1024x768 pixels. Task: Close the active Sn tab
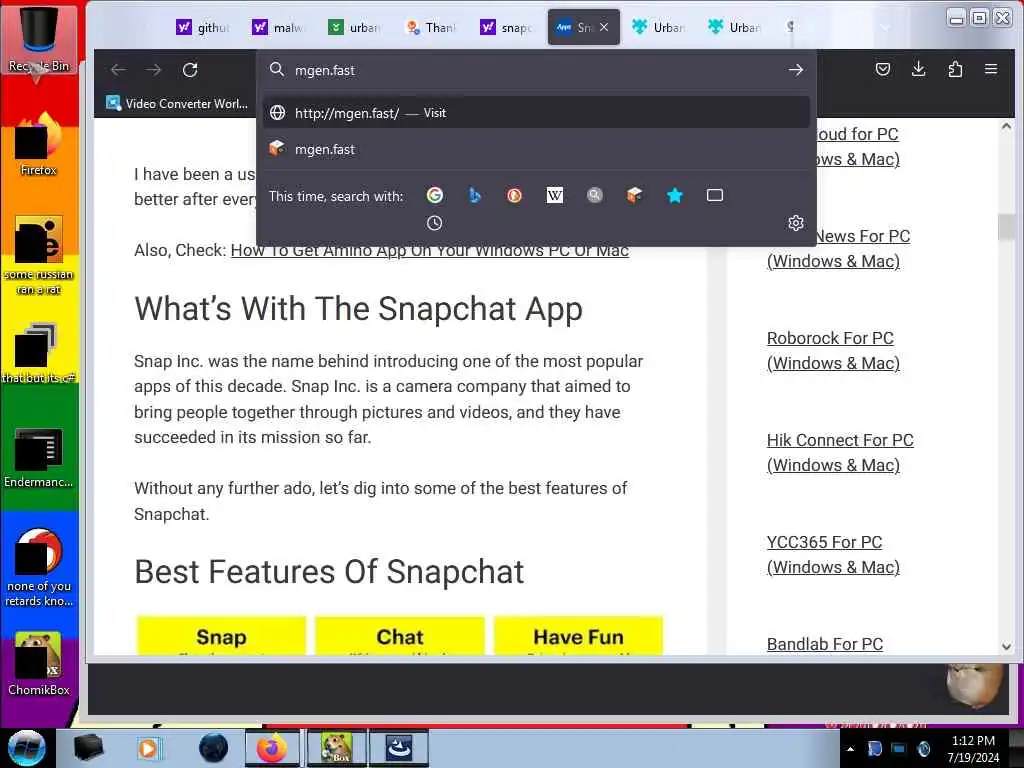[x=604, y=27]
